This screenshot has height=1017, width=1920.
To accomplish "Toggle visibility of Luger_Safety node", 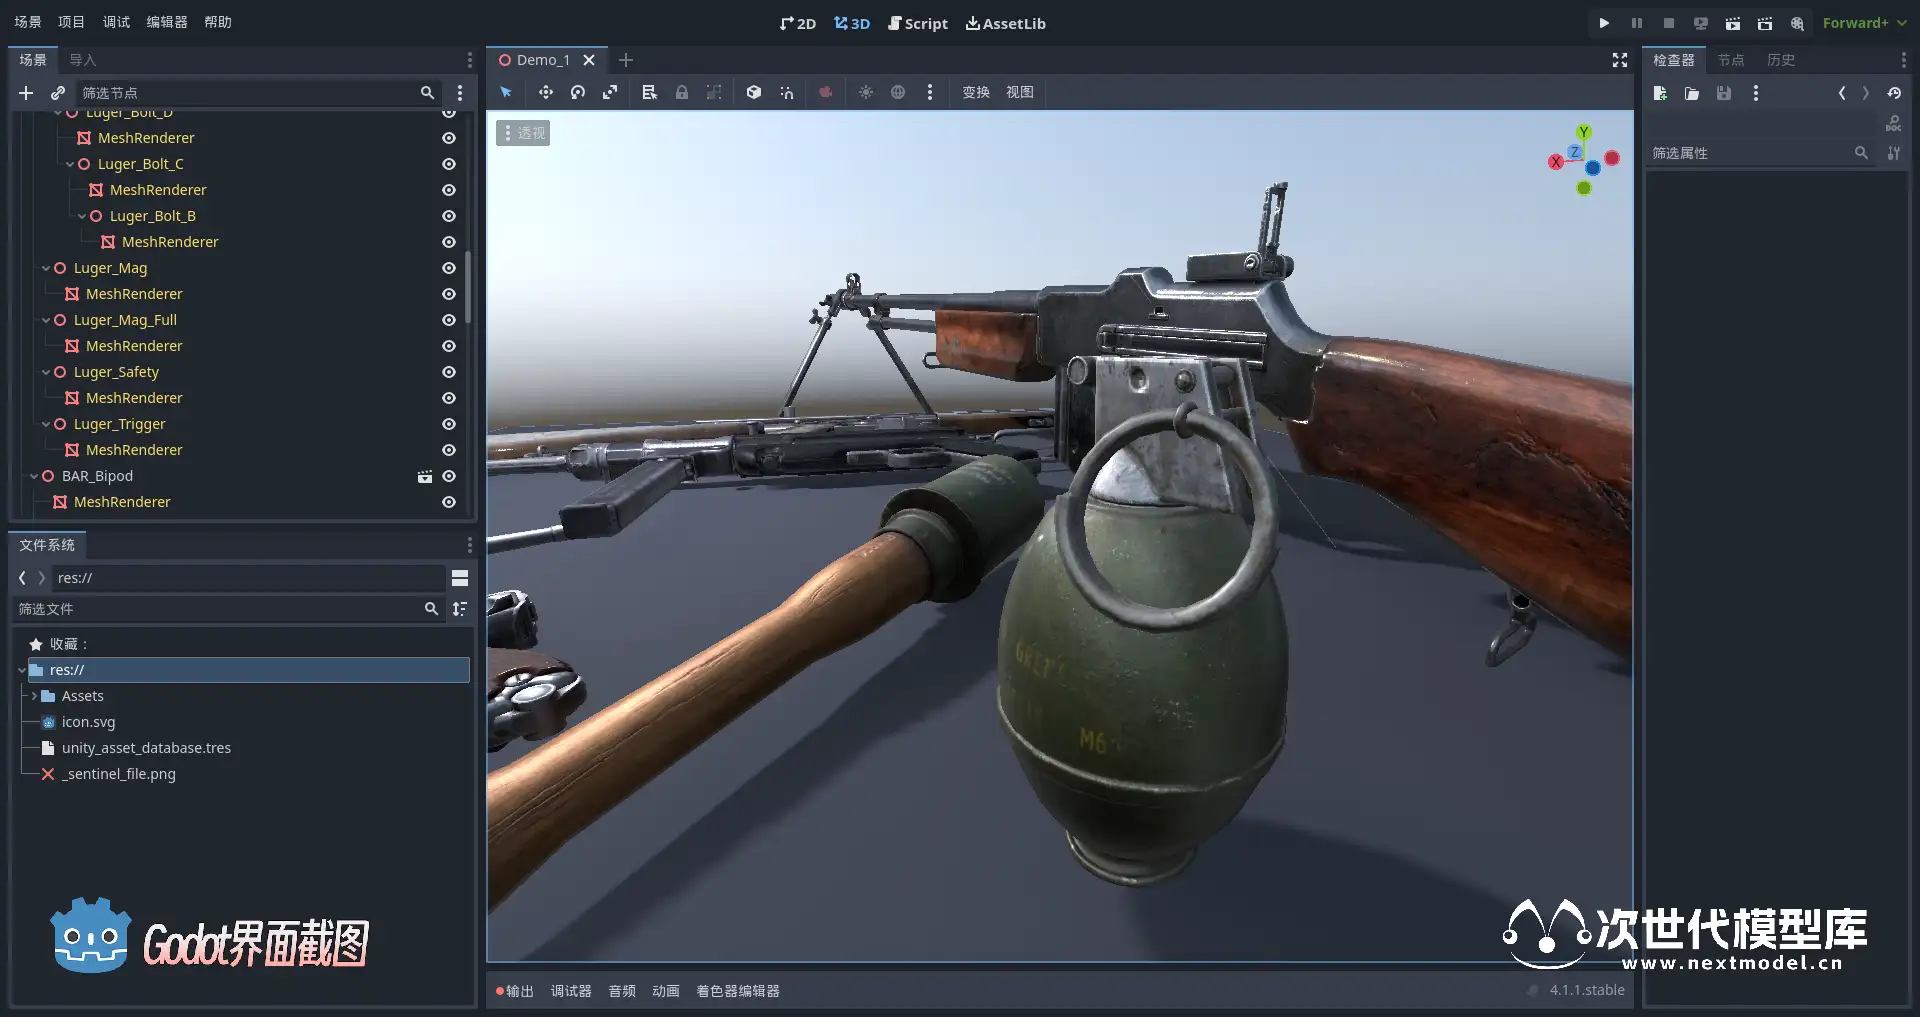I will [x=449, y=372].
